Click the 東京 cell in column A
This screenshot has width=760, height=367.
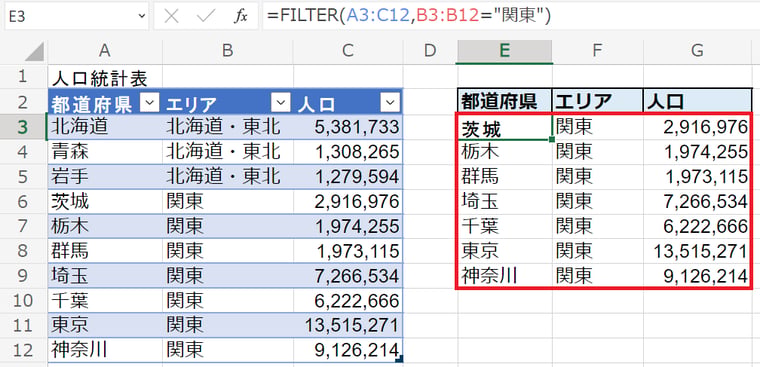point(105,325)
